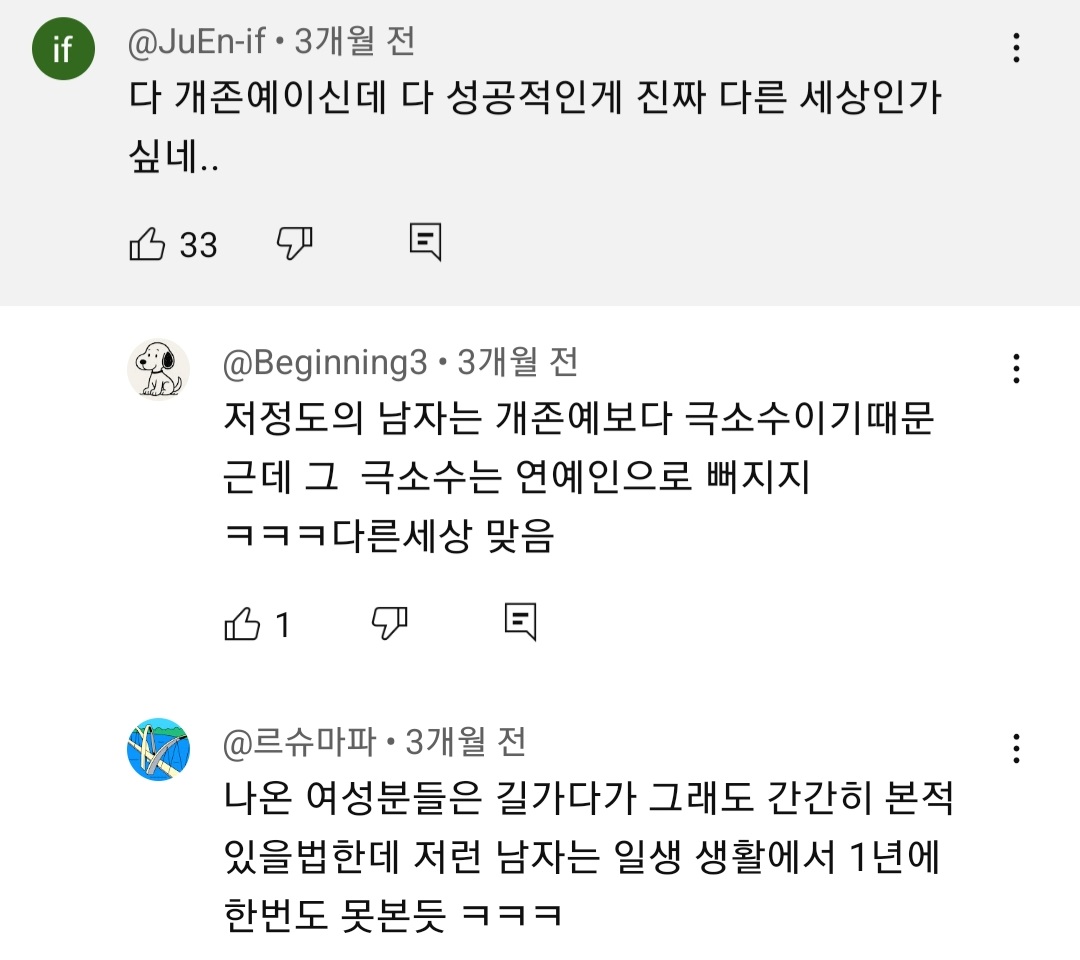Image resolution: width=1080 pixels, height=960 pixels.
Task: Open more options for @Beginning3's reply
Action: coord(1016,369)
